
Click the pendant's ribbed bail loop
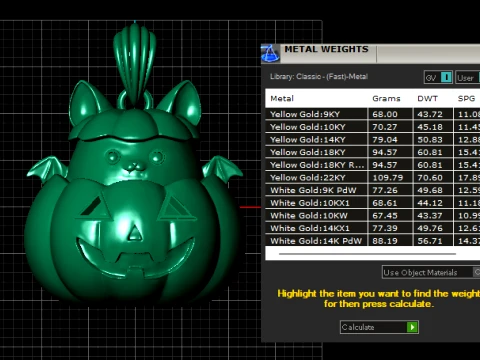tap(135, 65)
